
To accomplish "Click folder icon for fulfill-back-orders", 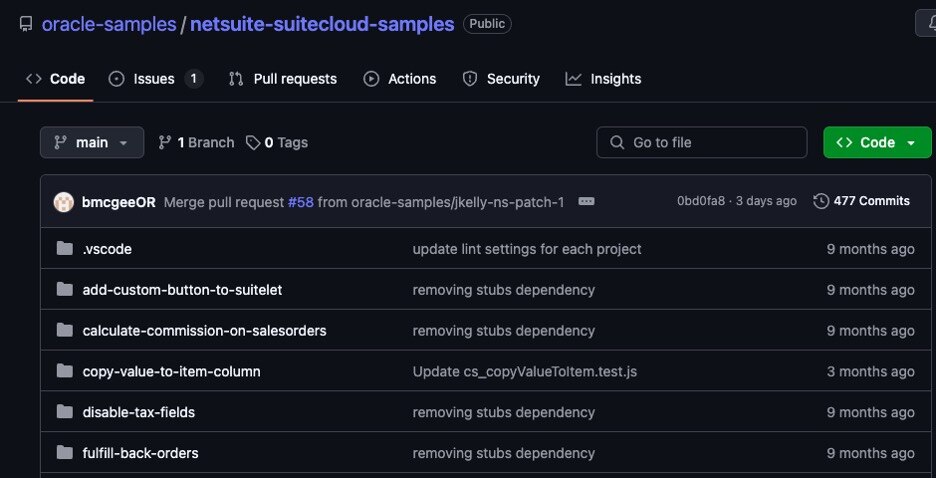I will [64, 453].
